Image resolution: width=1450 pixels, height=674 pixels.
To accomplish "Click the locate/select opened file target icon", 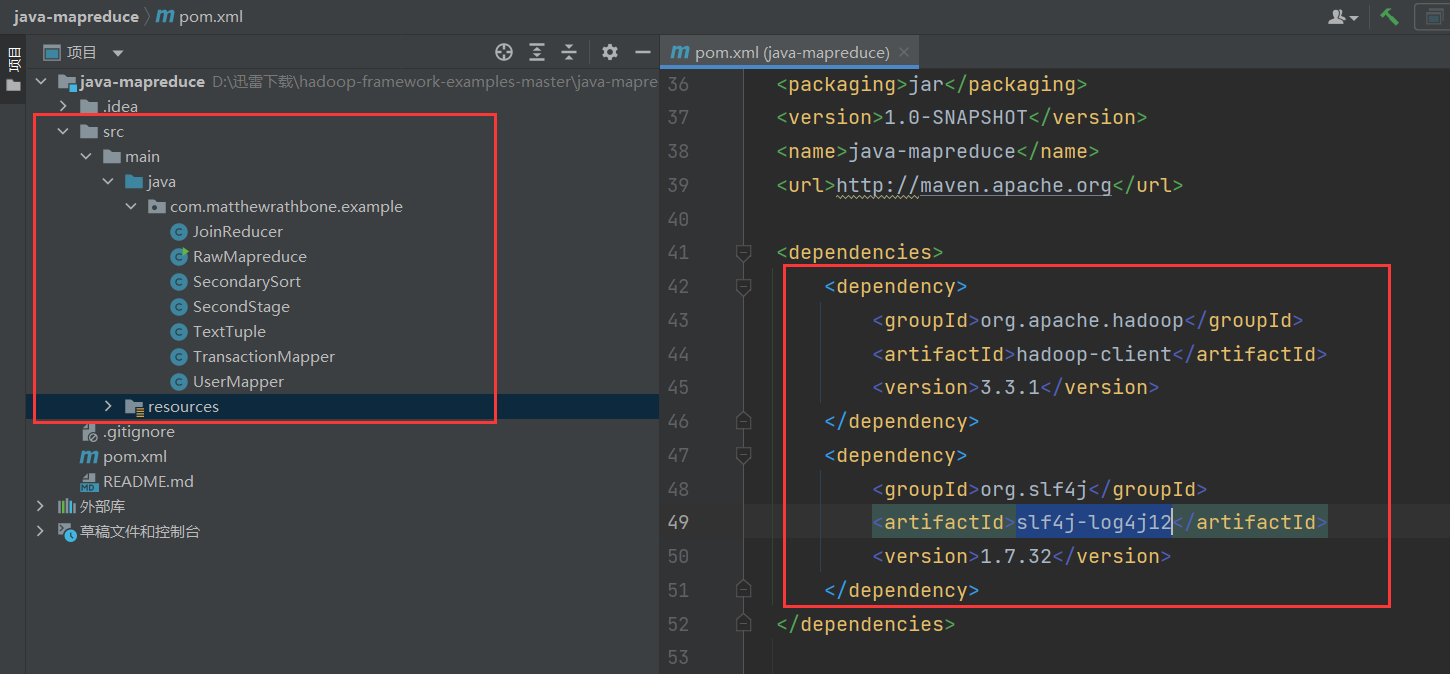I will pos(504,52).
